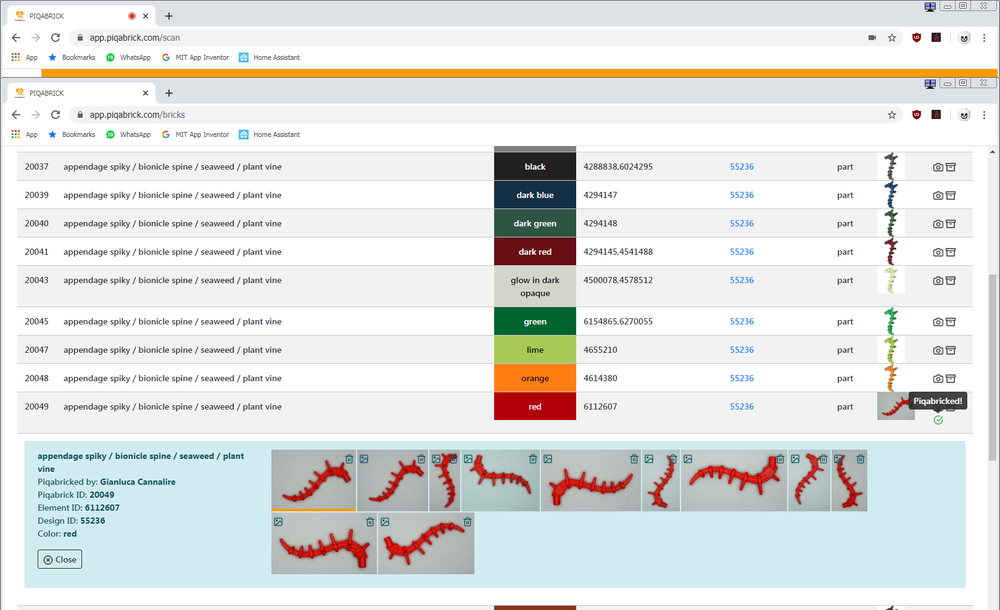This screenshot has height=610, width=1000.
Task: Open the Home Assistant bookmark in the scan window
Action: 269,57
